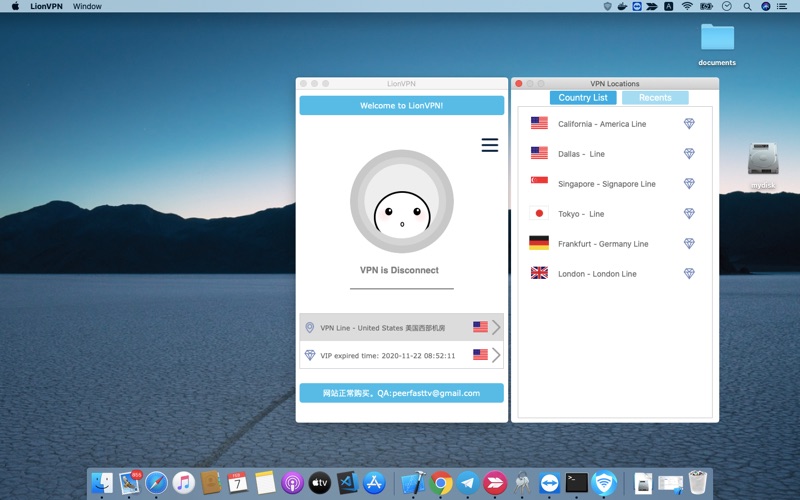The width and height of the screenshot is (800, 500).
Task: Switch to the Country List tab
Action: tap(583, 97)
